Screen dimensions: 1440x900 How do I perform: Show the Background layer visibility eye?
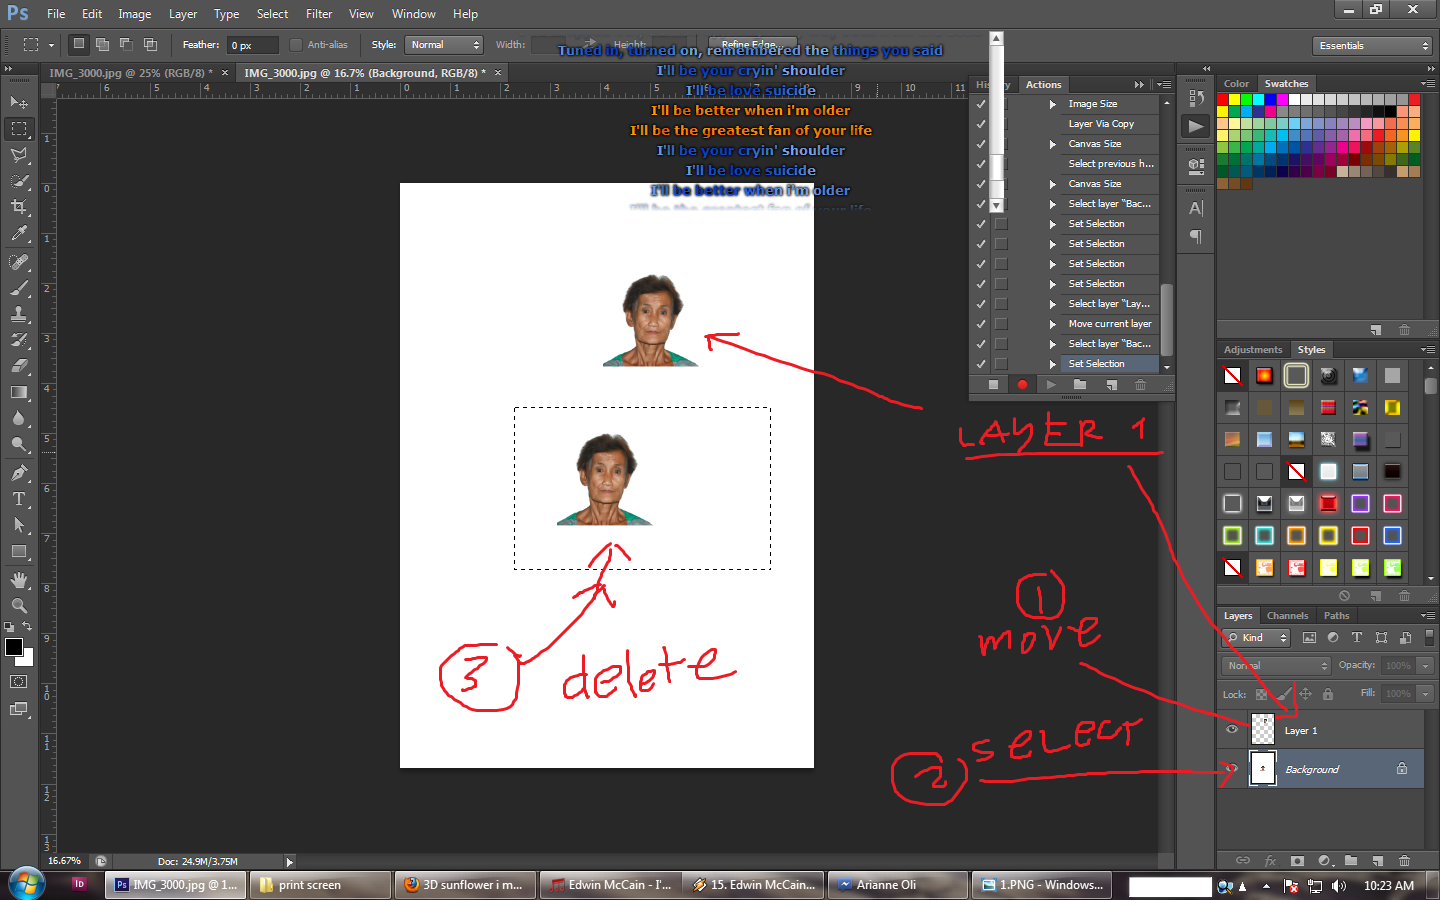1232,769
